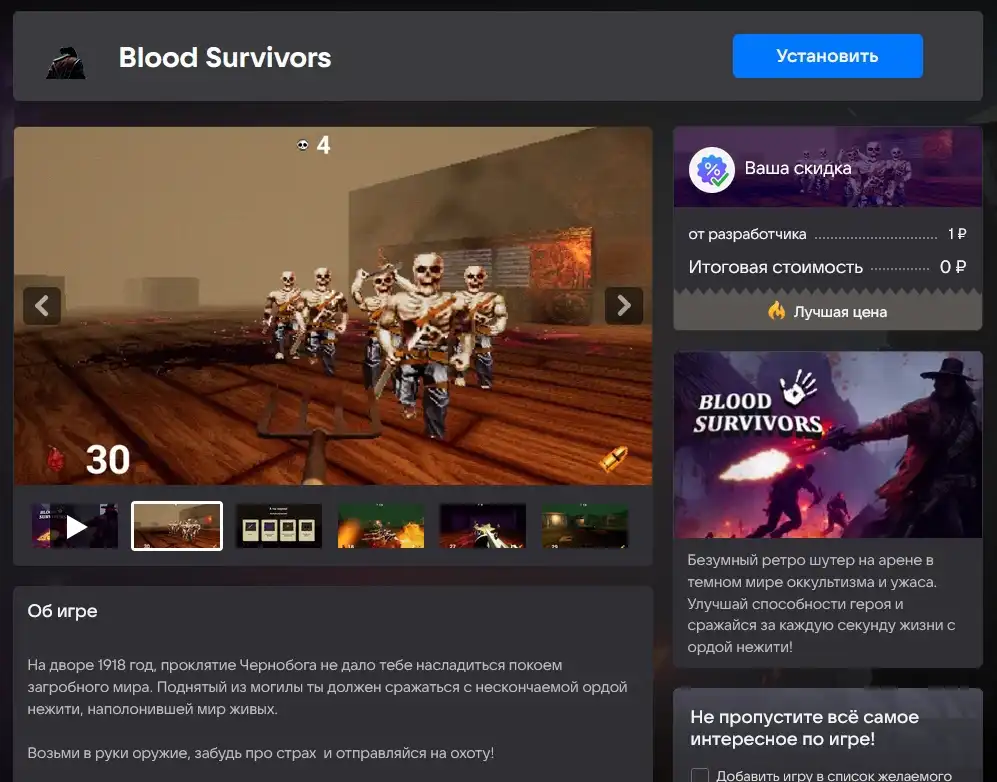Click the На дворе 1918 год paragraph
The width and height of the screenshot is (997, 782).
pyautogui.click(x=327, y=687)
